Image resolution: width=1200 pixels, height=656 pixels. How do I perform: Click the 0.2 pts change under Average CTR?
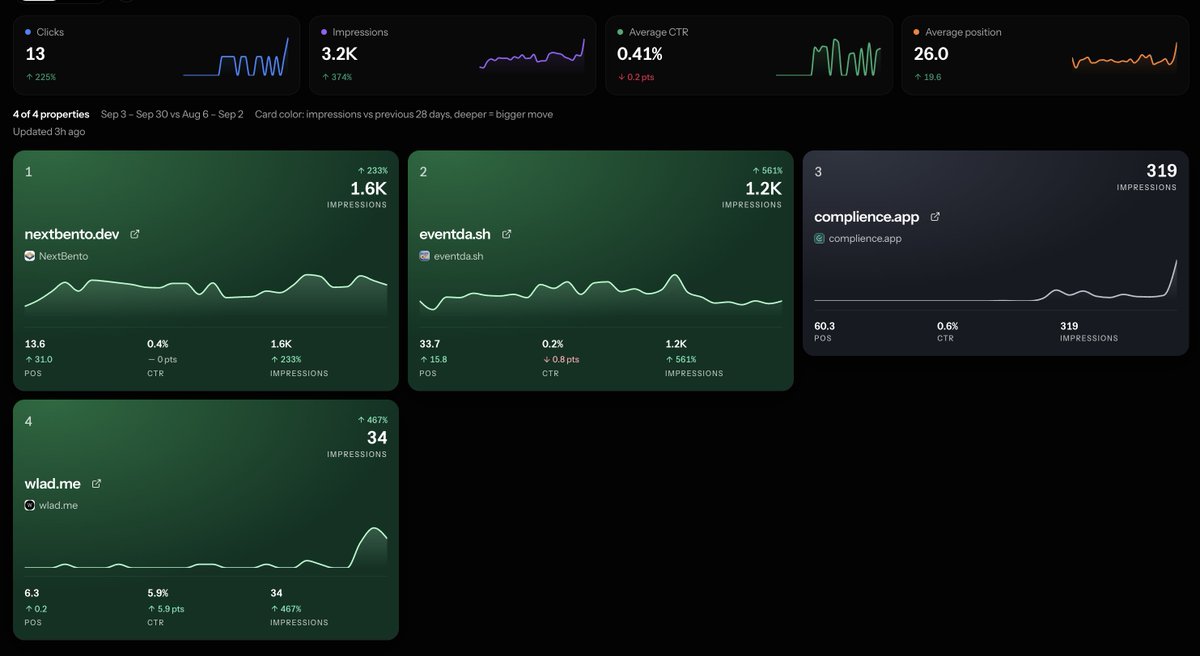click(x=638, y=77)
